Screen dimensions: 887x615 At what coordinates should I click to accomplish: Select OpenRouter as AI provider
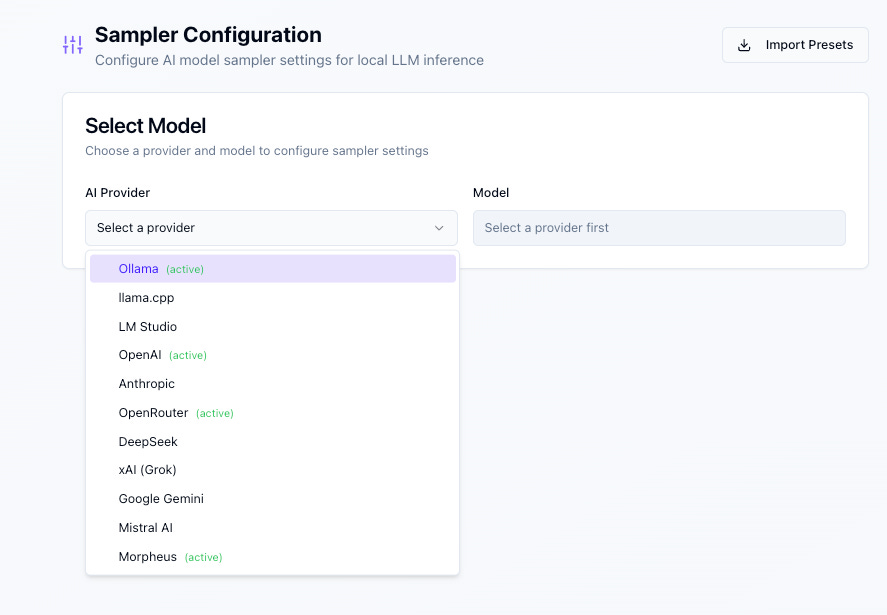(153, 413)
